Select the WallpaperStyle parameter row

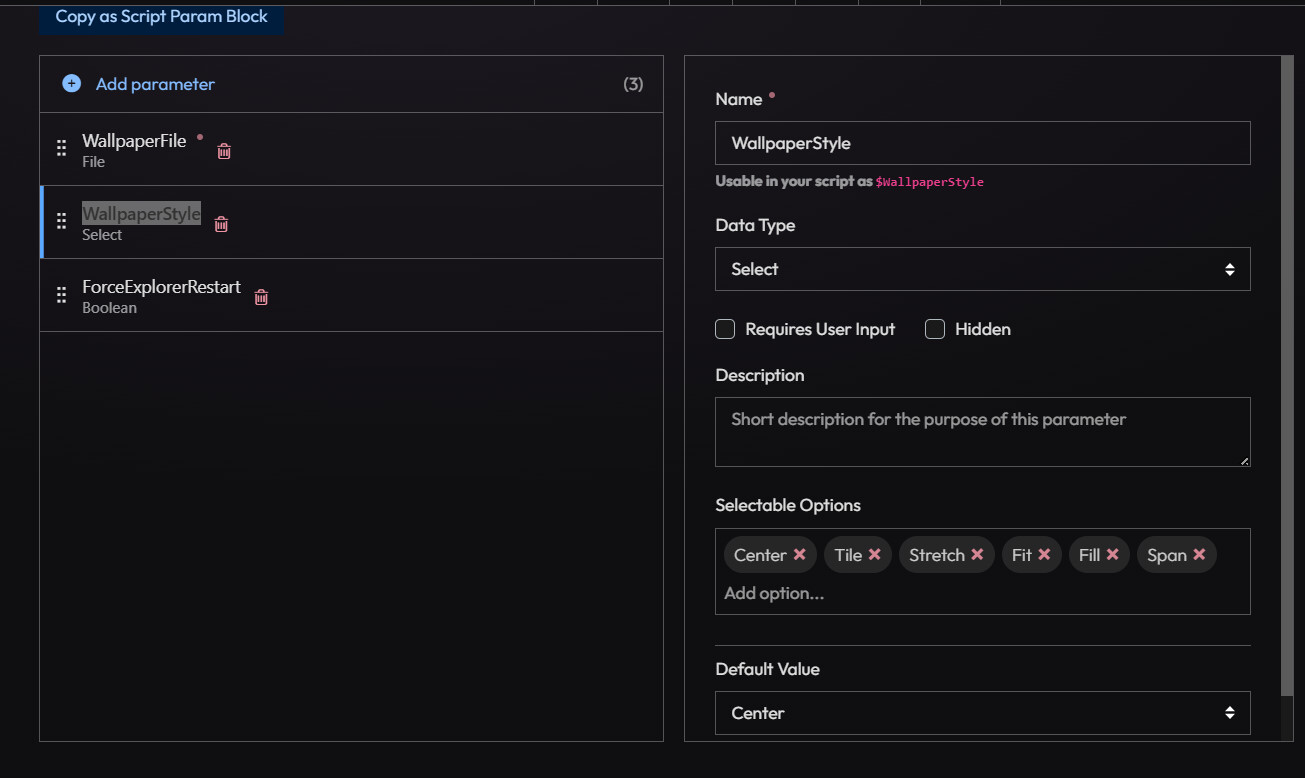[x=351, y=222]
